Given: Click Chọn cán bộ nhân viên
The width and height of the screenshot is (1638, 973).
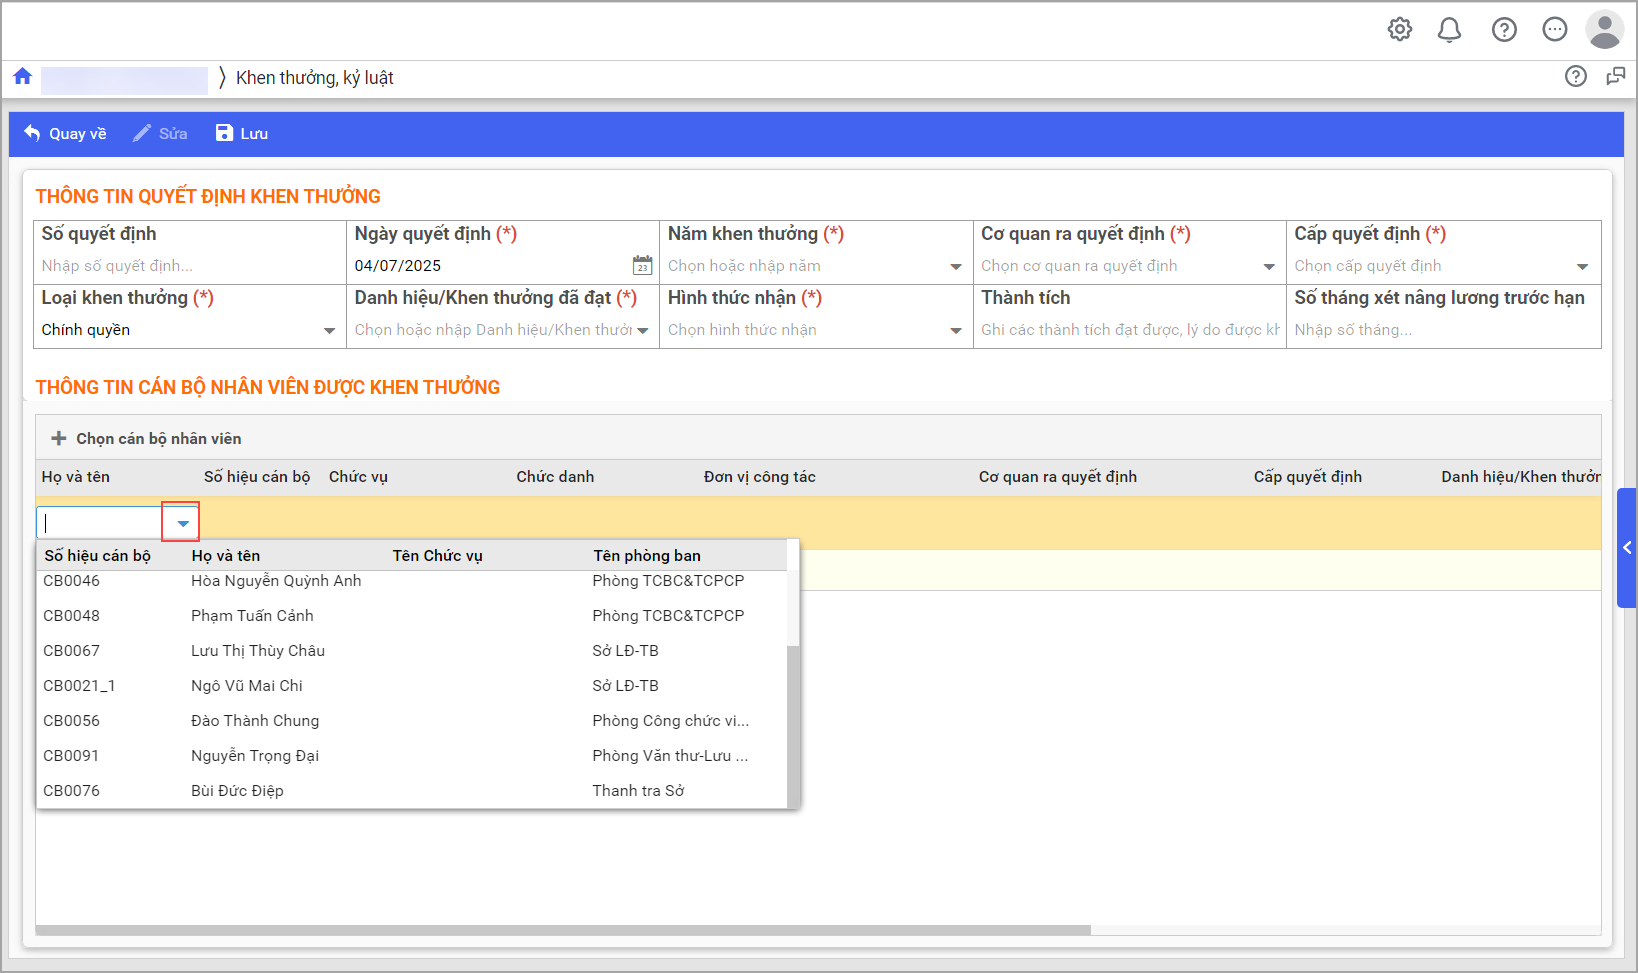Looking at the screenshot, I should click(146, 439).
